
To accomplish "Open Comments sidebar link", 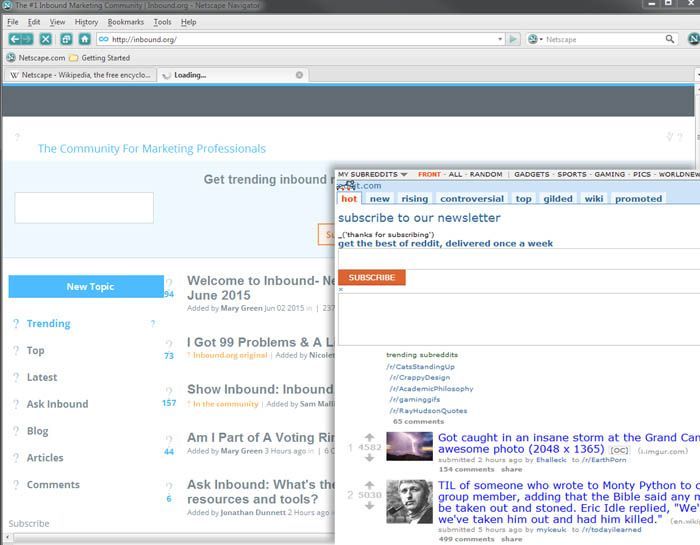I will (53, 484).
